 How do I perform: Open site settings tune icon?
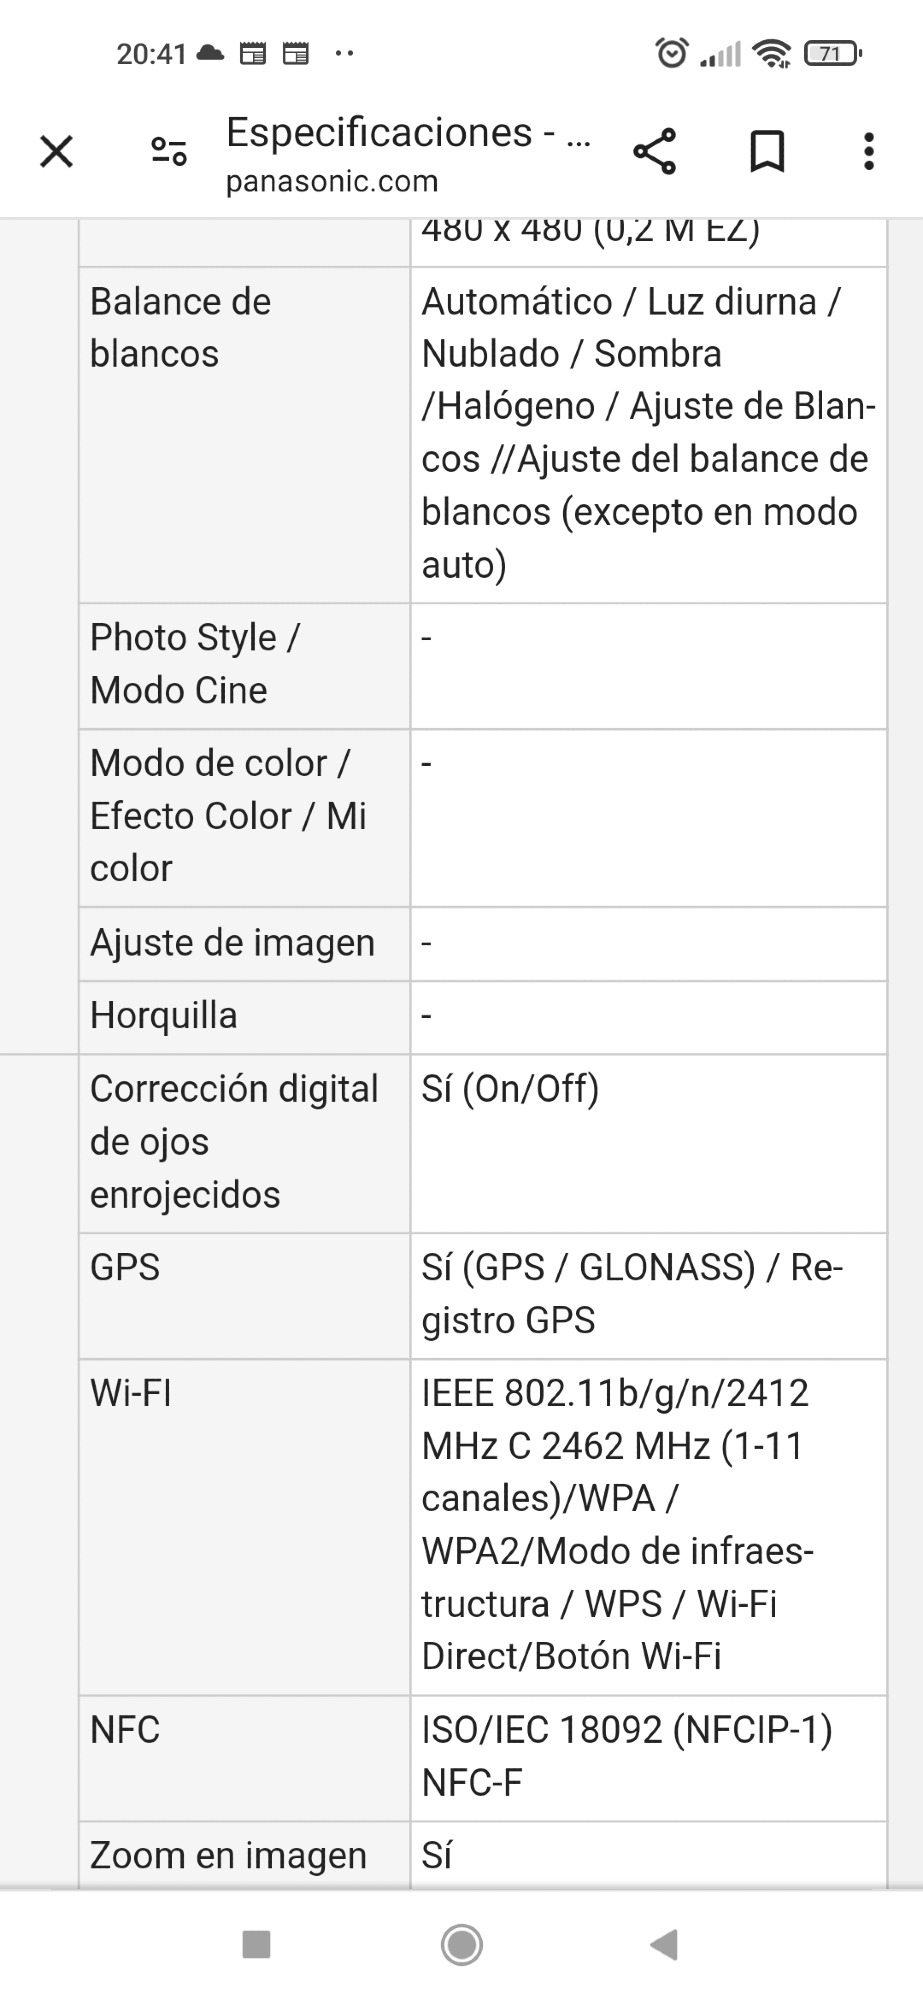click(x=169, y=152)
